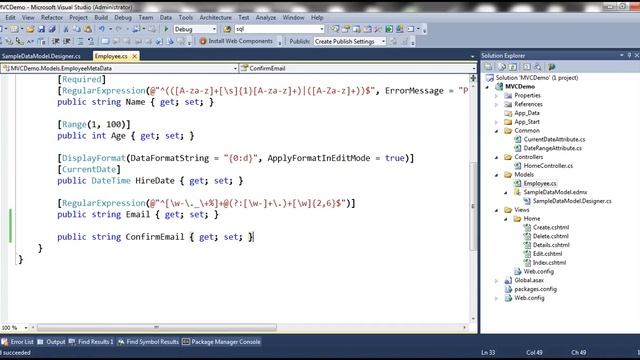Image resolution: width=640 pixels, height=360 pixels.
Task: Collapse the Controllers folder
Action: point(497,157)
